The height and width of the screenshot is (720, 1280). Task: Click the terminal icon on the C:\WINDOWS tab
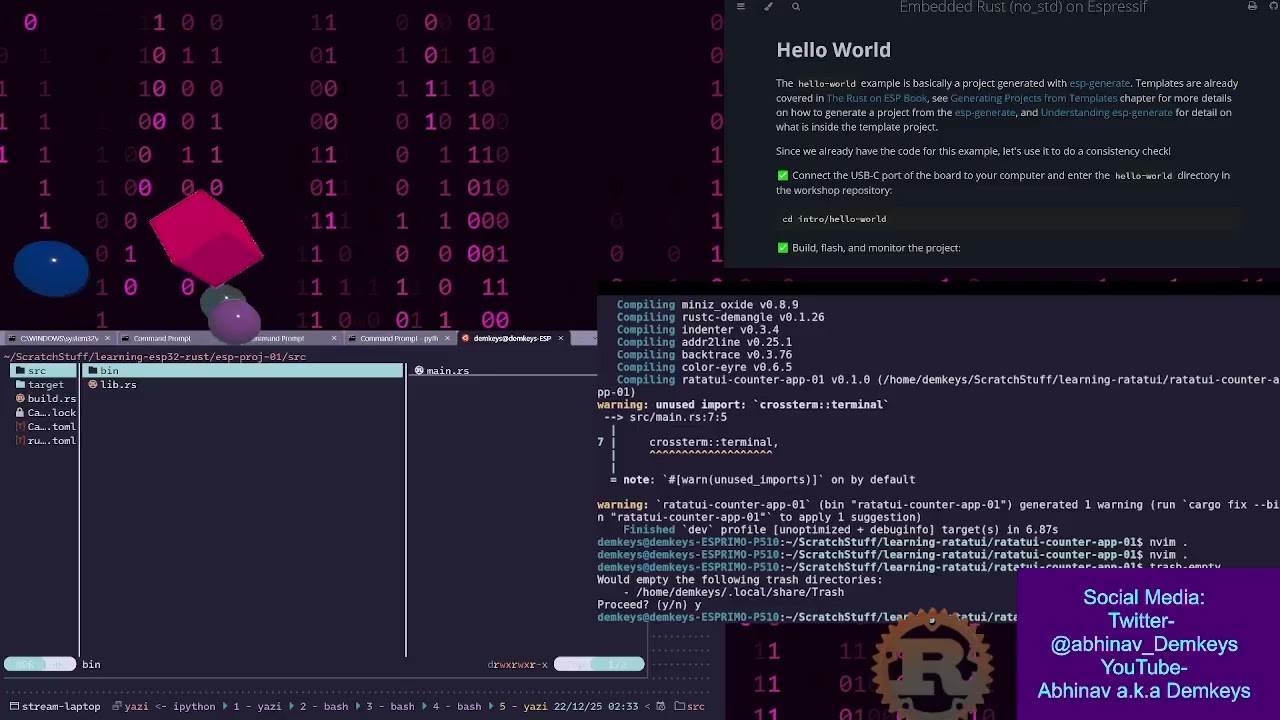[x=14, y=338]
